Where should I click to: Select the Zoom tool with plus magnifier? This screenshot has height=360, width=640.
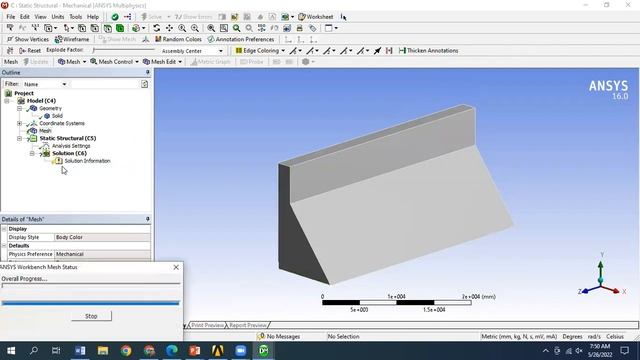click(x=182, y=28)
